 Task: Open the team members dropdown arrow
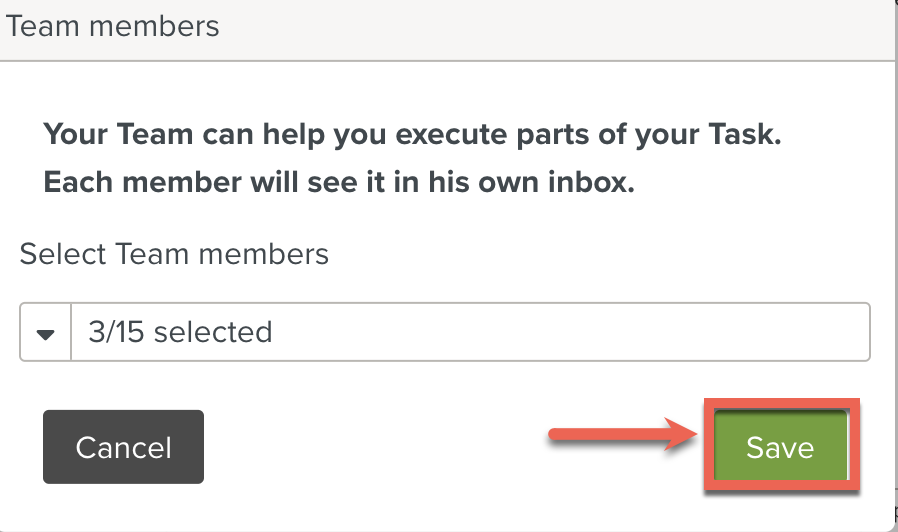point(45,332)
